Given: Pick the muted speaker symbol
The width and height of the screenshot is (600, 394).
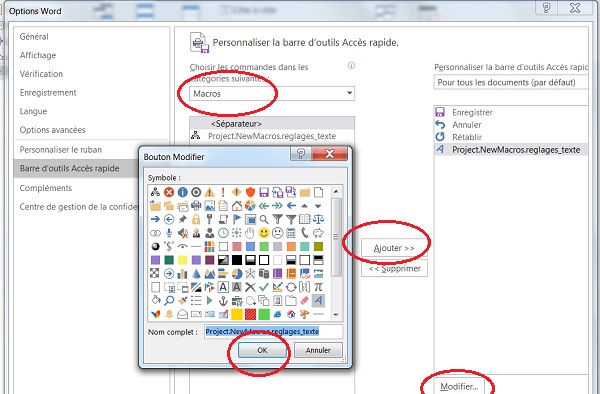Looking at the screenshot, I should pos(183,233).
